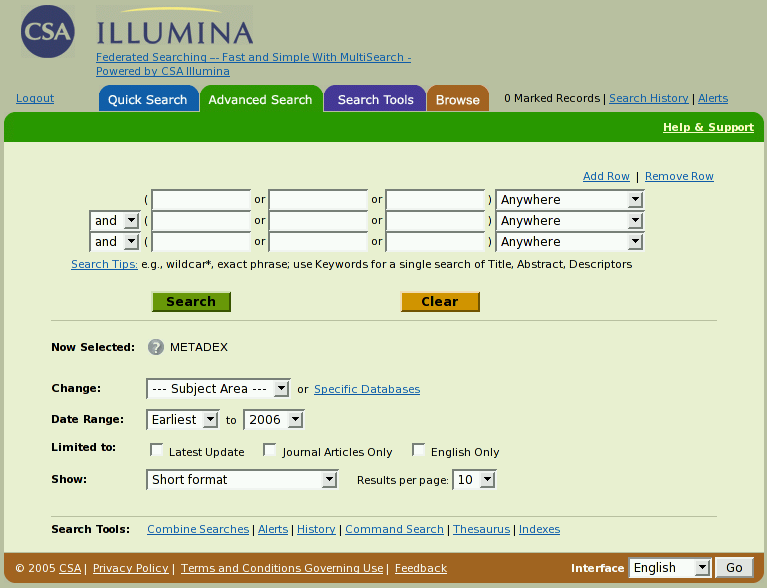Viewport: 767px width, 588px height.
Task: Open the CSA copyright link in footer
Action: click(70, 568)
